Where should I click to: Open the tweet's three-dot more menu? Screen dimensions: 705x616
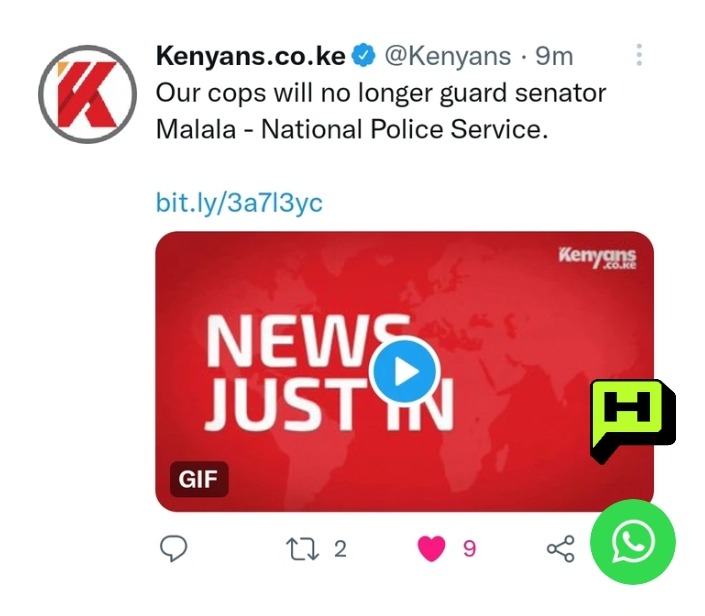[639, 55]
